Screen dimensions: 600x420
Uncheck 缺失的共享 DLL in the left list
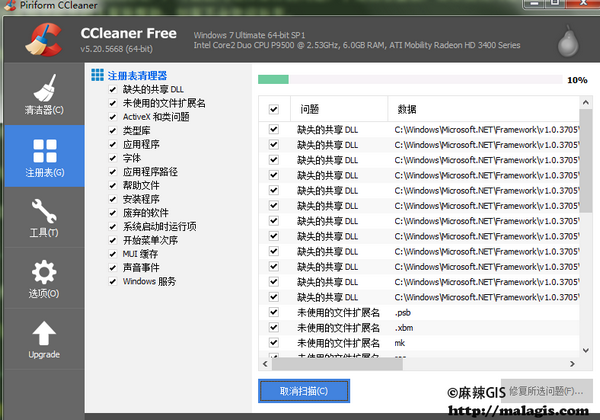(x=112, y=90)
